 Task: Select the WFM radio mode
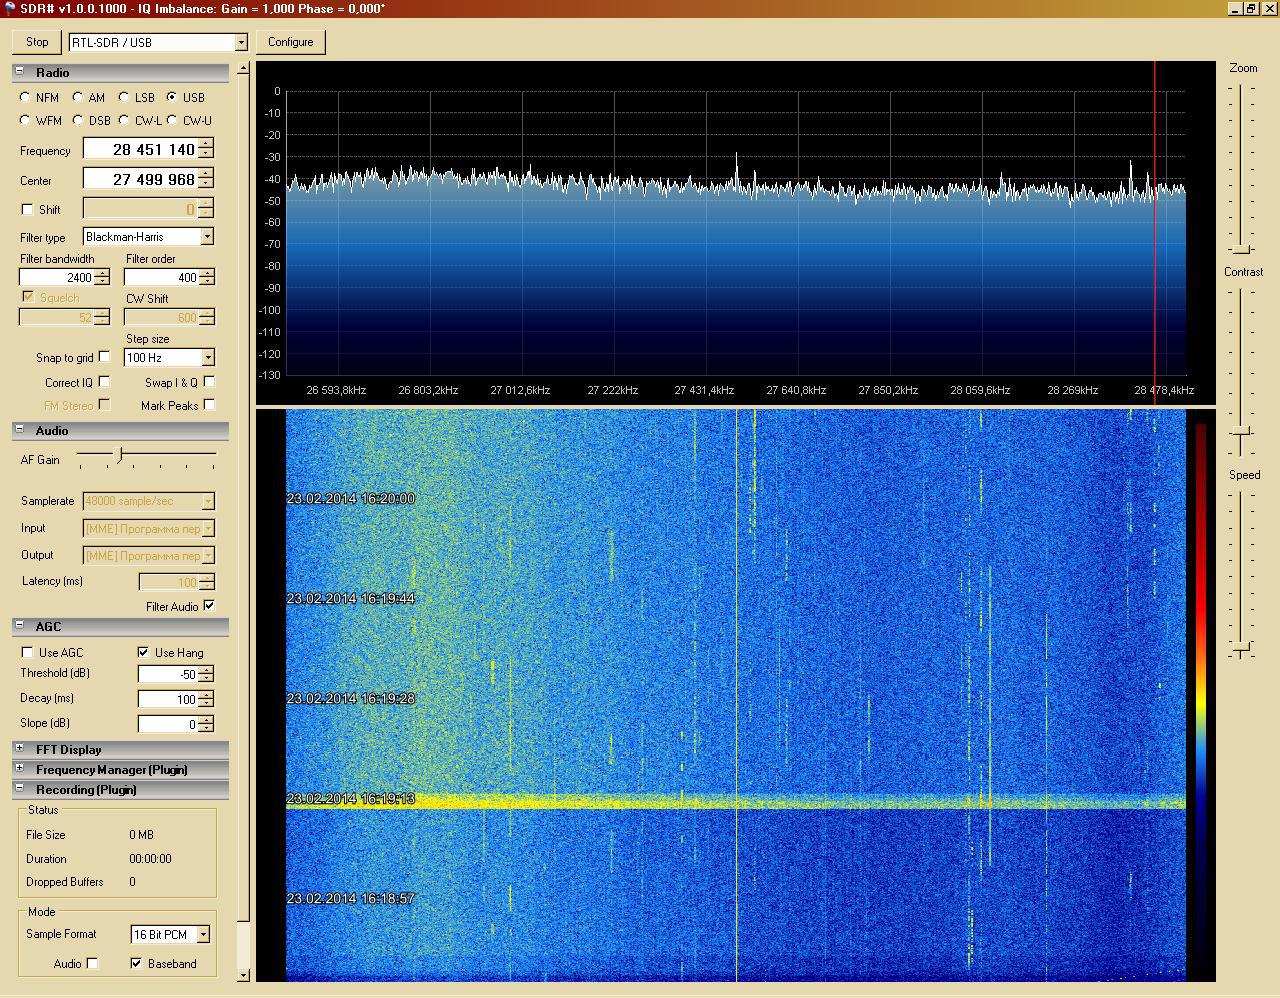[x=26, y=121]
